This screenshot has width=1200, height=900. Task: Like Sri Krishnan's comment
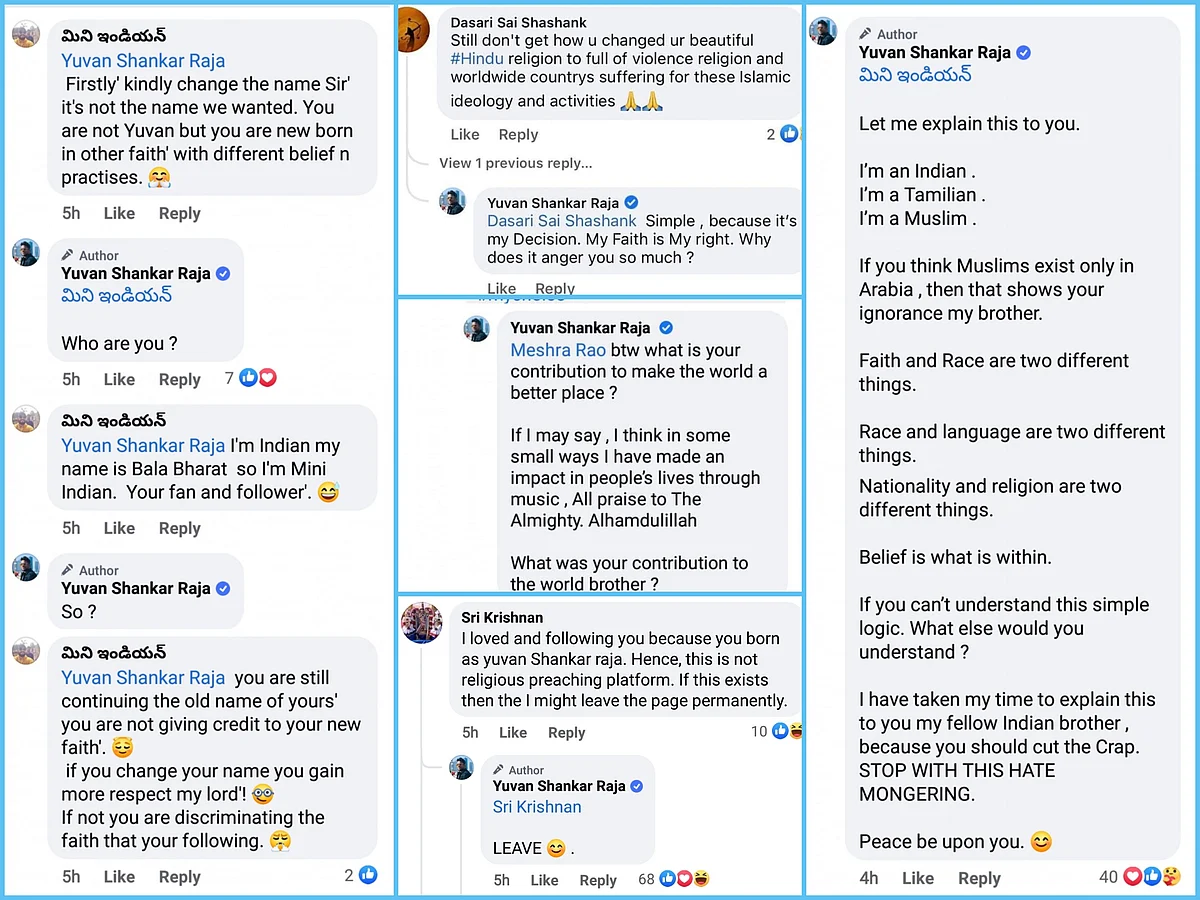(513, 732)
